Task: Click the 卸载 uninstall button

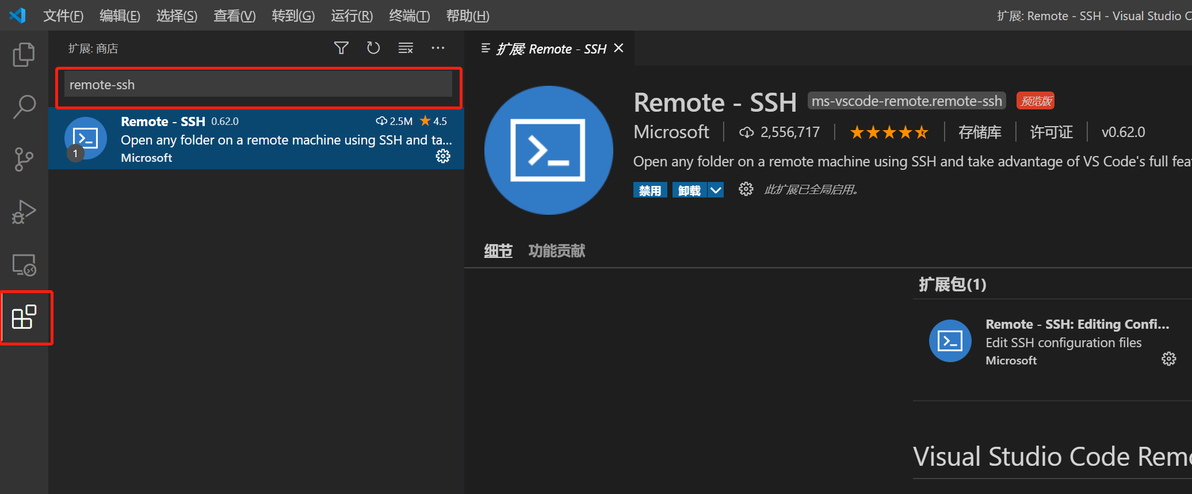Action: pyautogui.click(x=690, y=190)
